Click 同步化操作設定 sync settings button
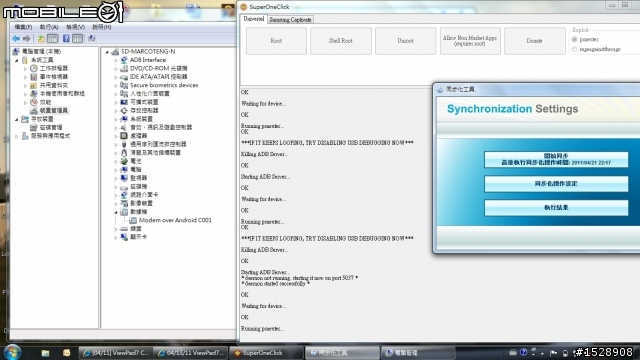640x360 pixels. [x=556, y=184]
